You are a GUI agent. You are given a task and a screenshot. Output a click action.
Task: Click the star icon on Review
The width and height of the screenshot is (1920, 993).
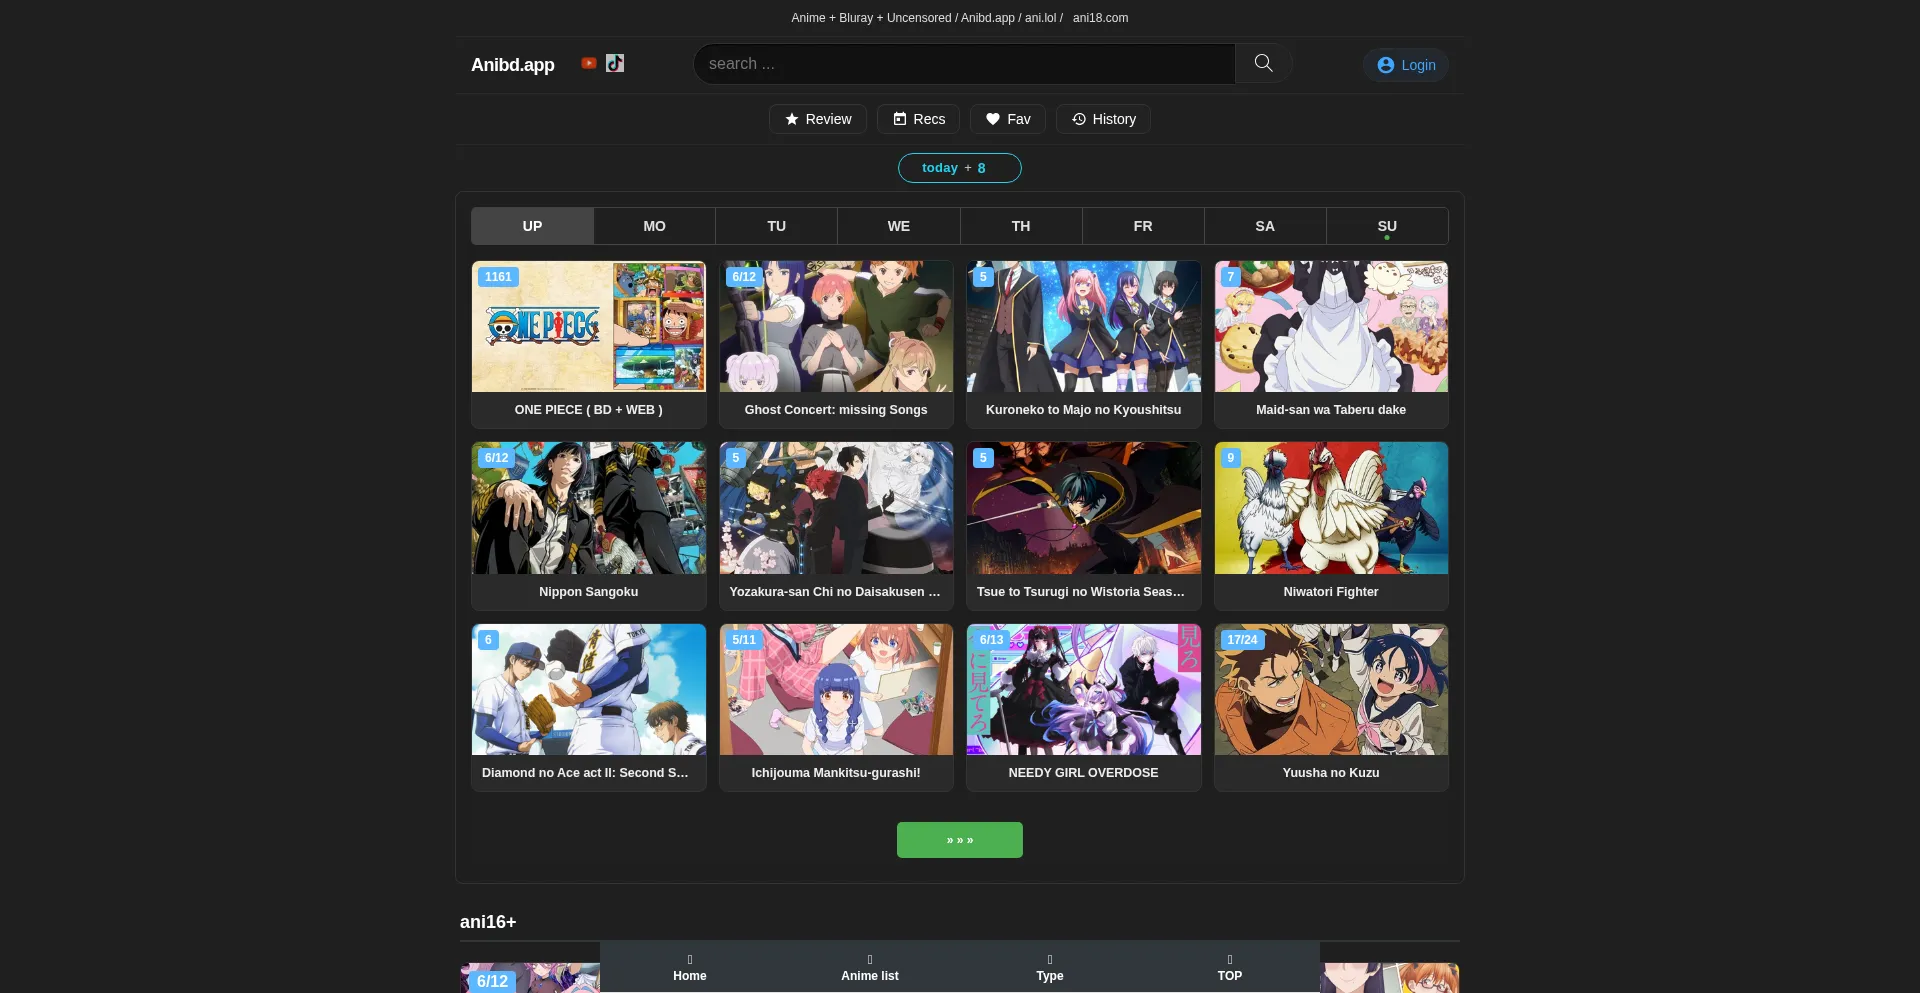tap(792, 119)
